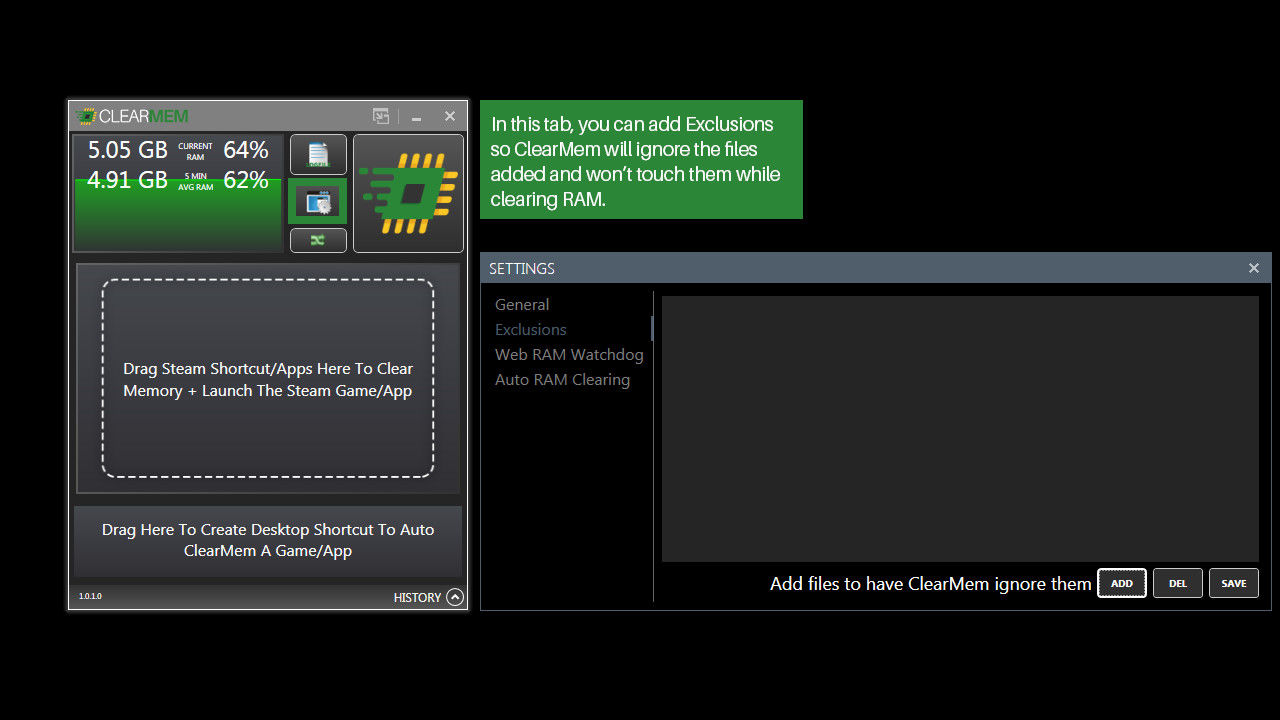
Task: Open the Web RAM Watchdog section
Action: click(569, 354)
